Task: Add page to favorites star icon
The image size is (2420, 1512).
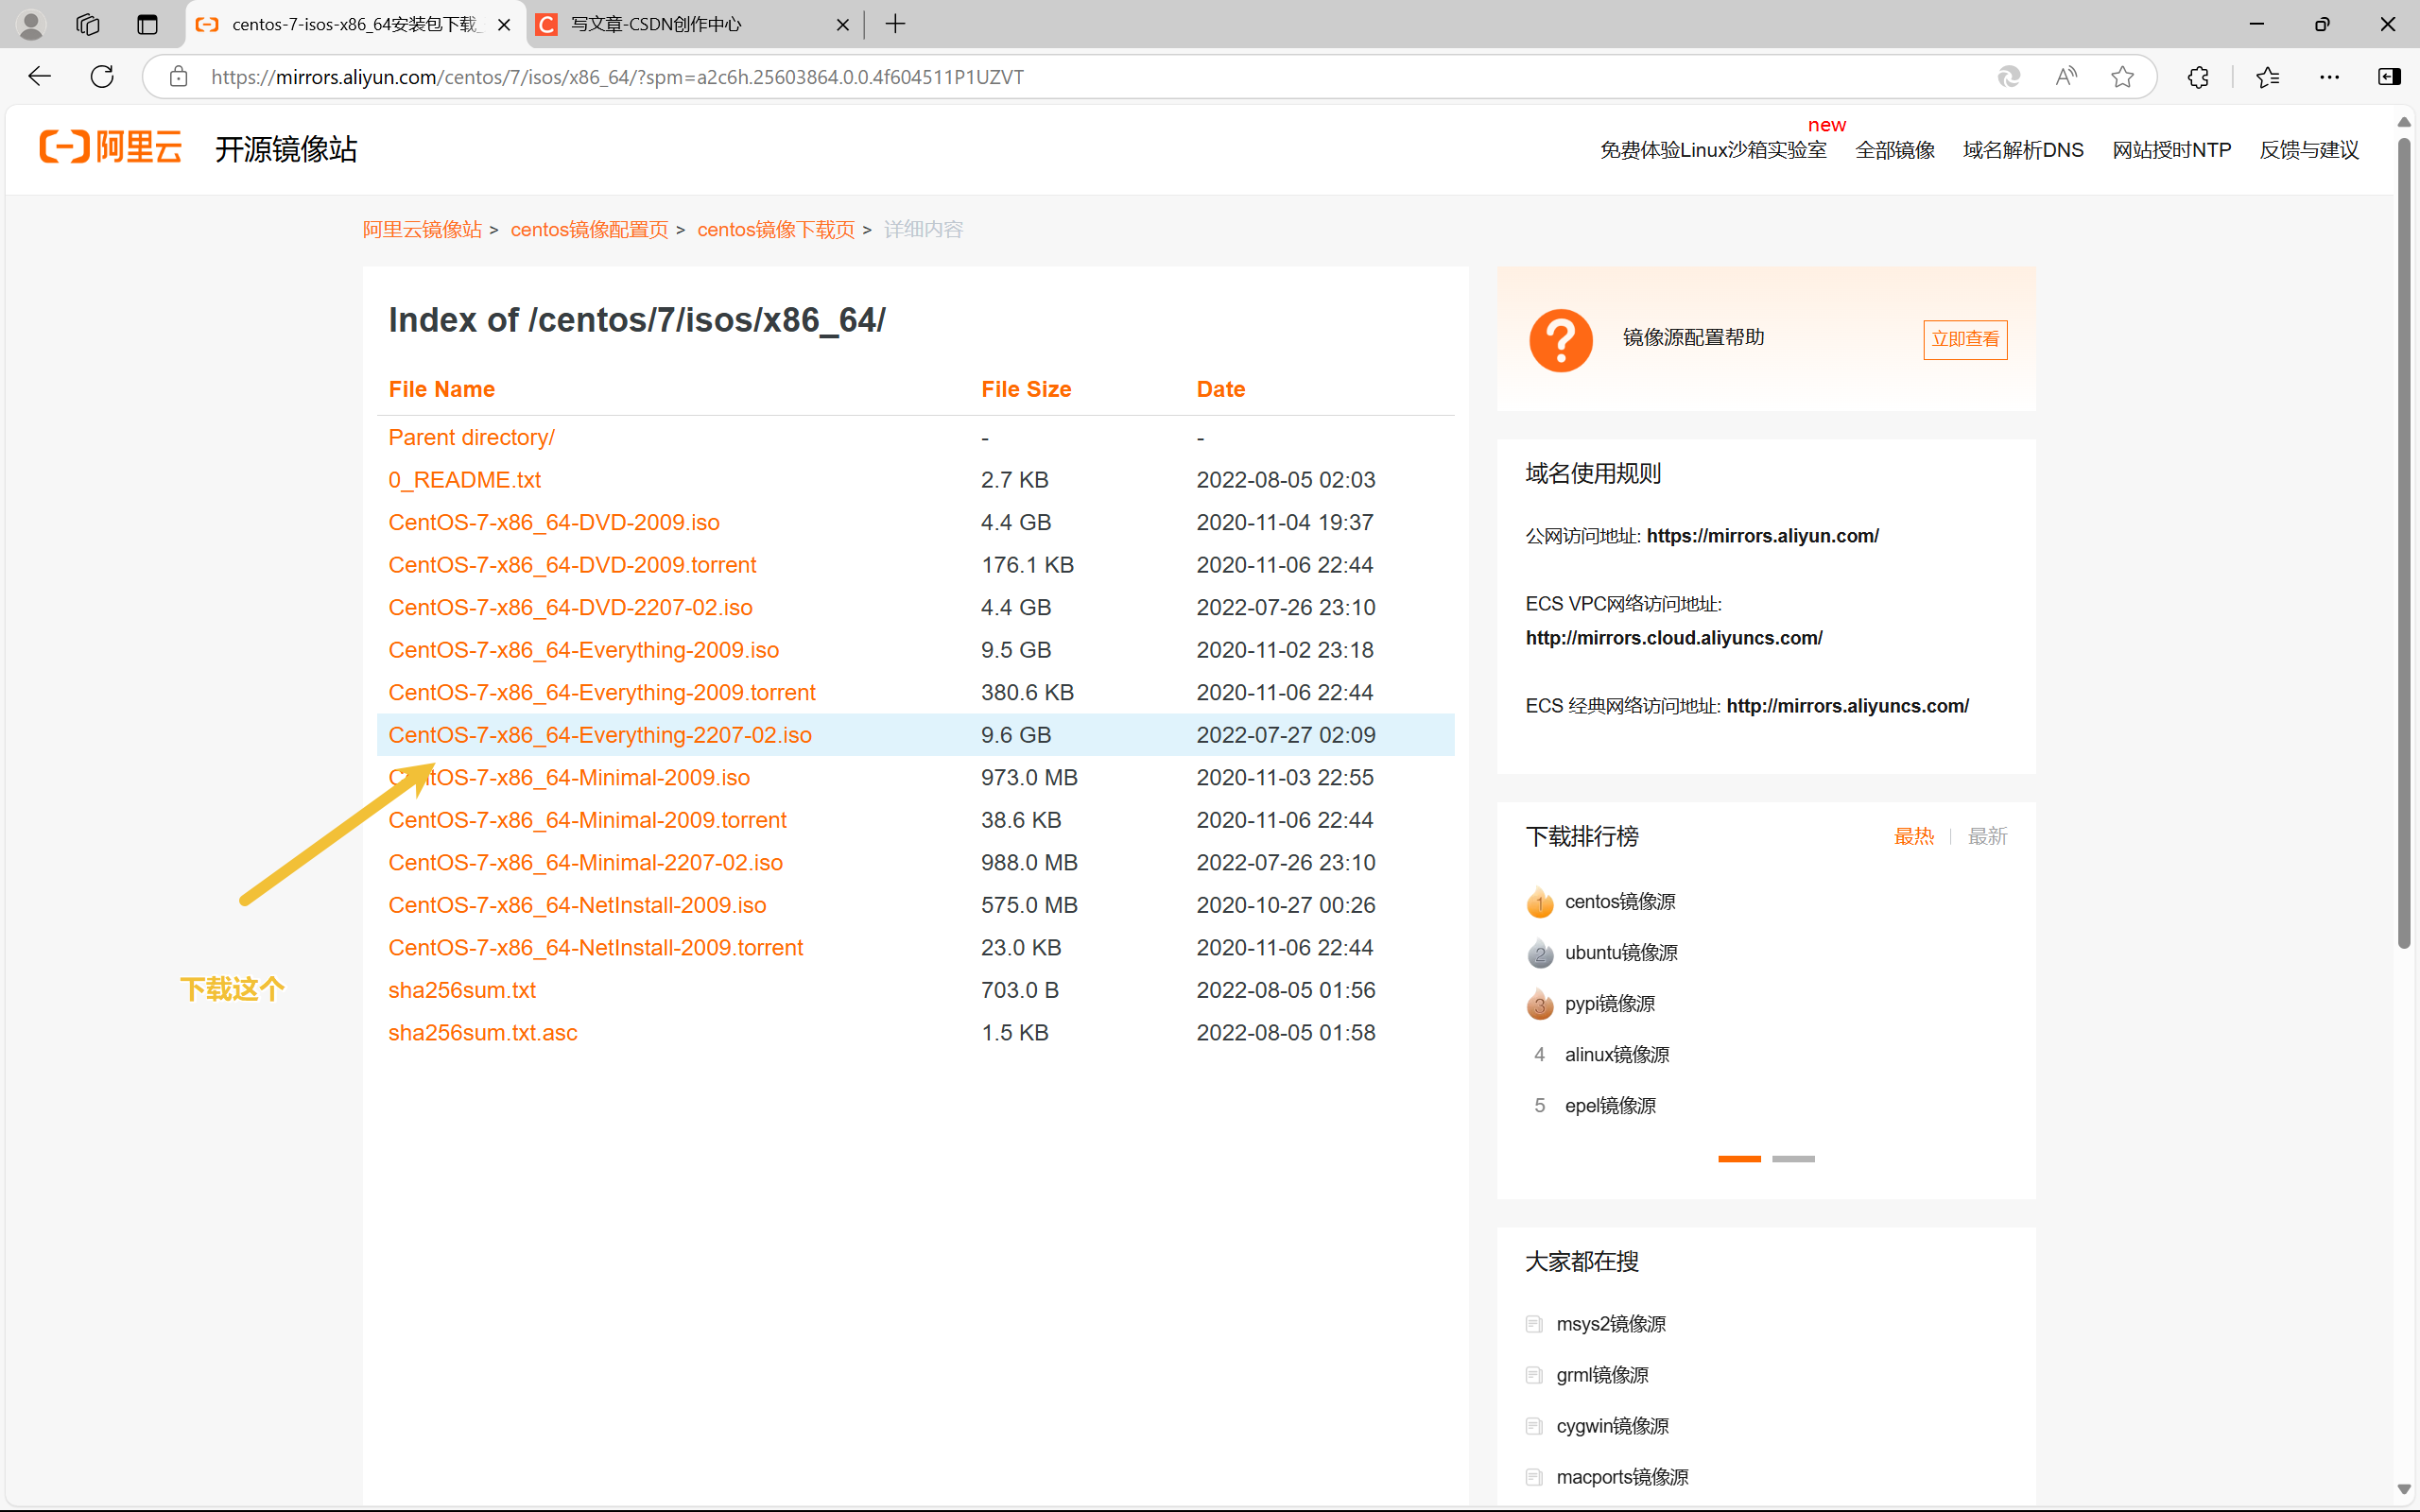Action: tap(2122, 77)
